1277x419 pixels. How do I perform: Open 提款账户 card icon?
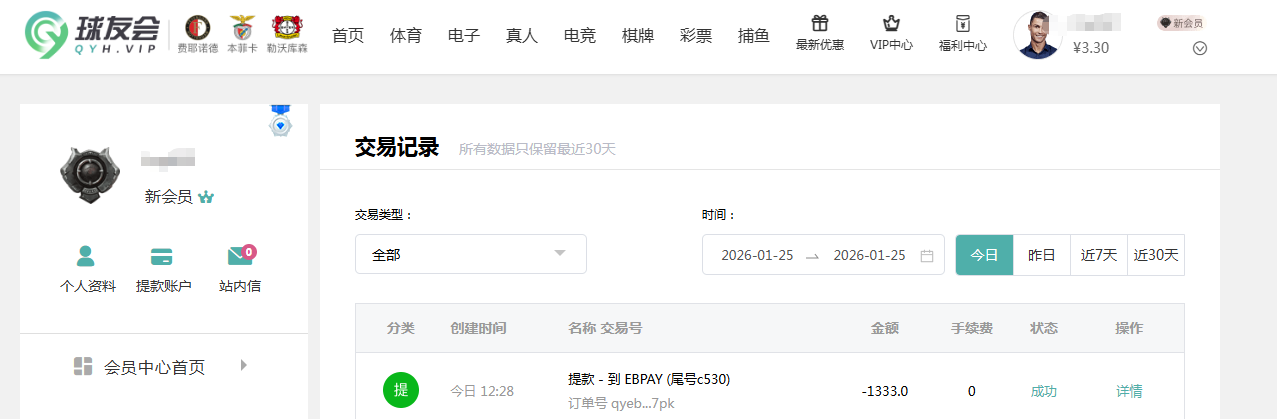(x=162, y=256)
